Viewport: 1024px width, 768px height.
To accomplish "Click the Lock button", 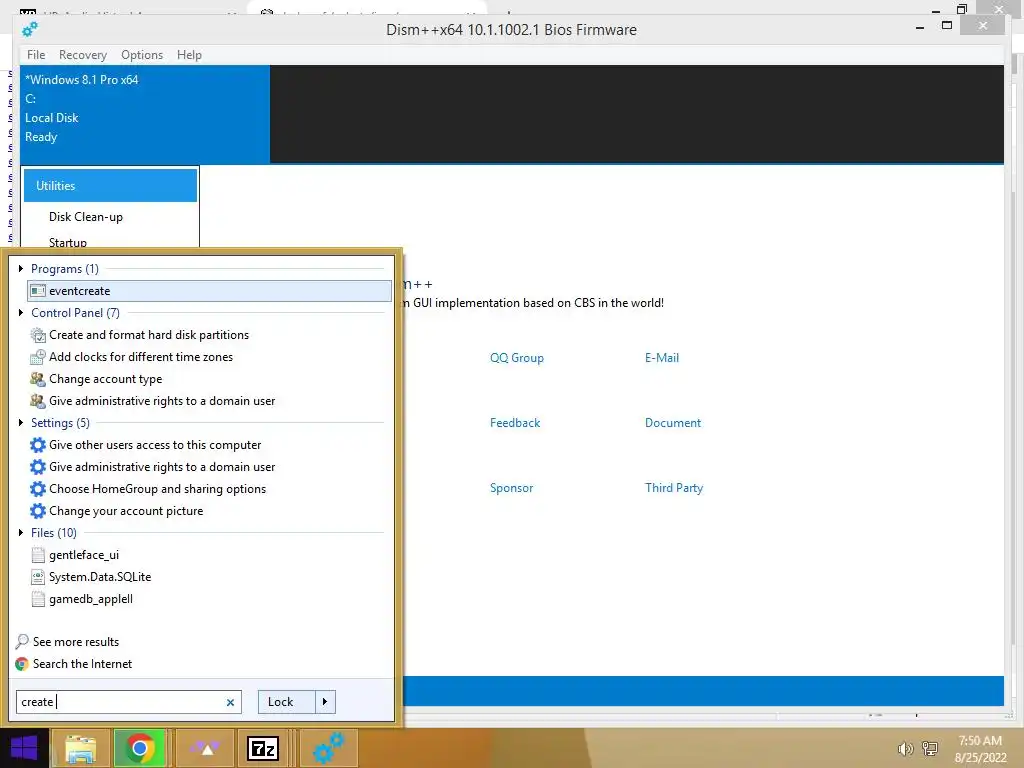I will pyautogui.click(x=286, y=702).
